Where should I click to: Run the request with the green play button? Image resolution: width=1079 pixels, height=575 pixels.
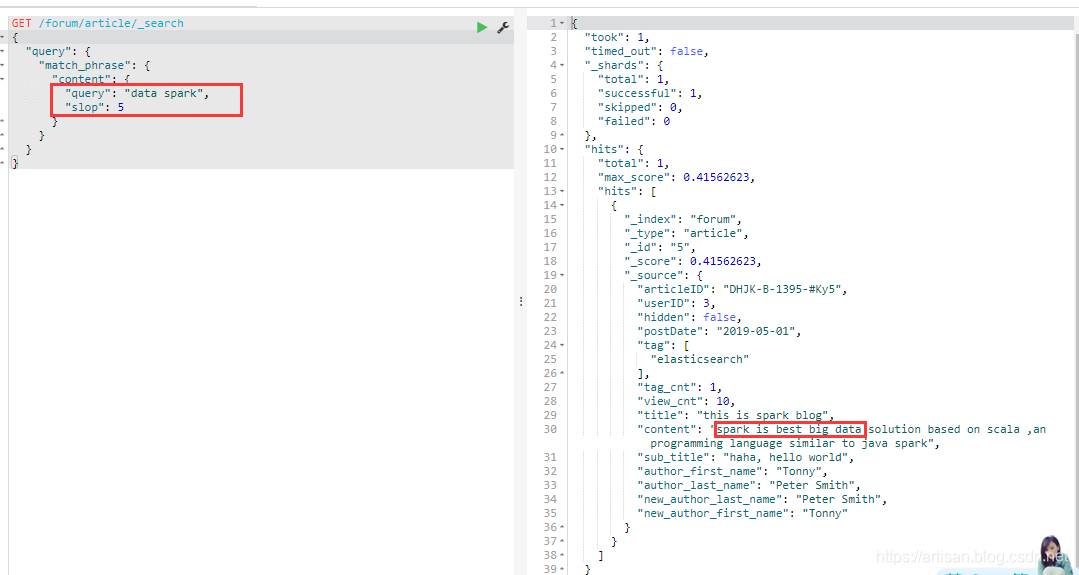click(x=482, y=27)
